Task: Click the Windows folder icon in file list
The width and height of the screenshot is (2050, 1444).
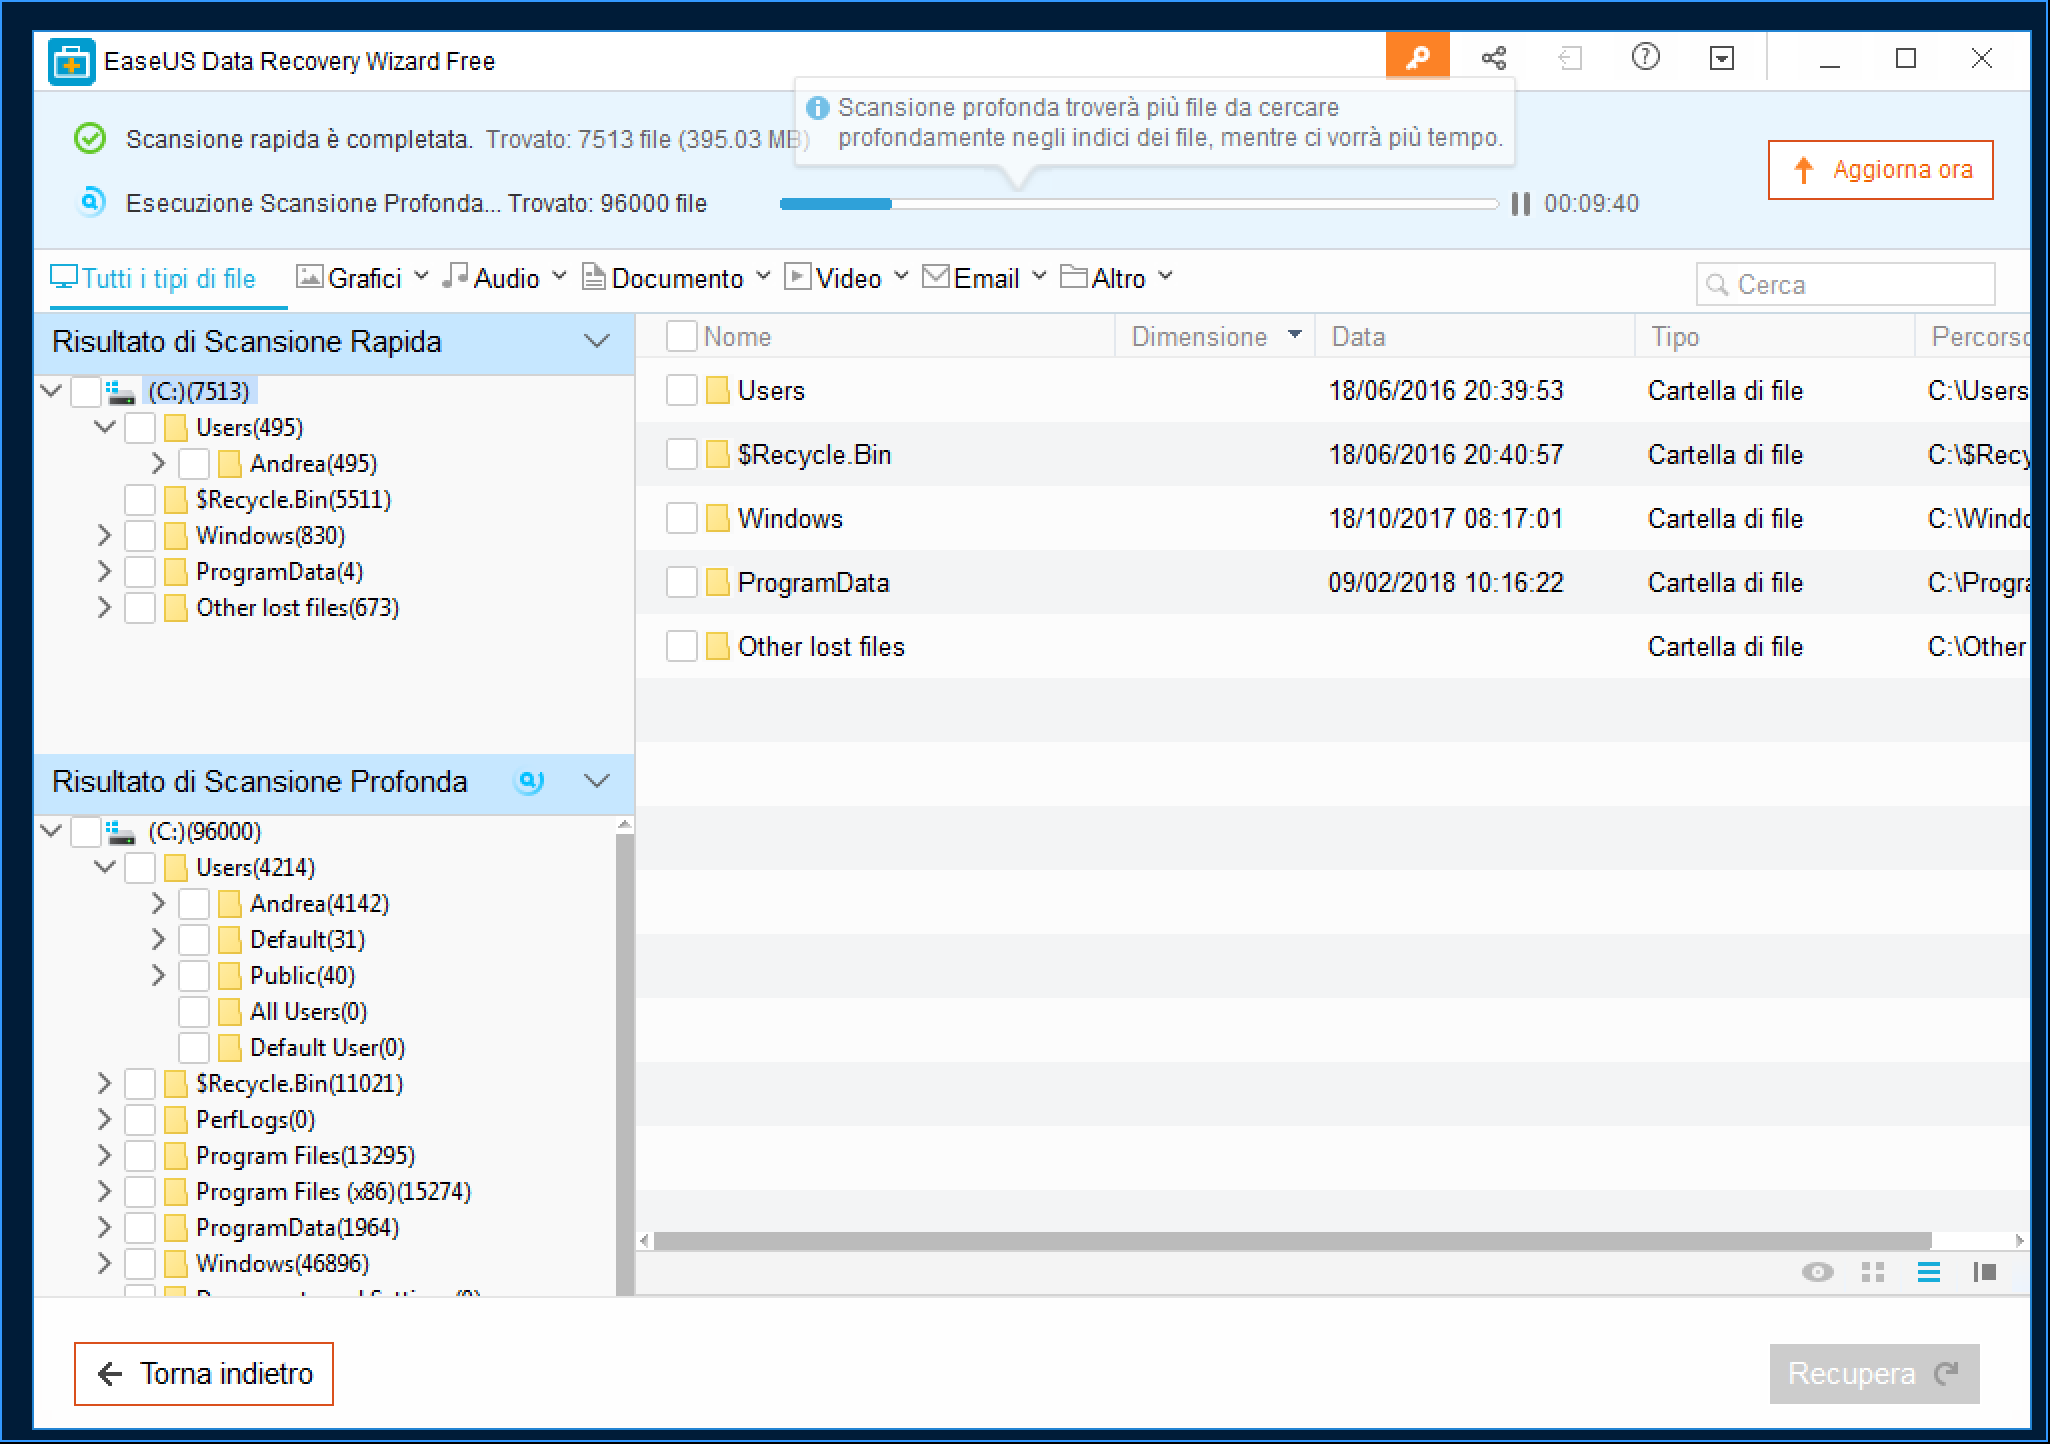Action: click(717, 519)
